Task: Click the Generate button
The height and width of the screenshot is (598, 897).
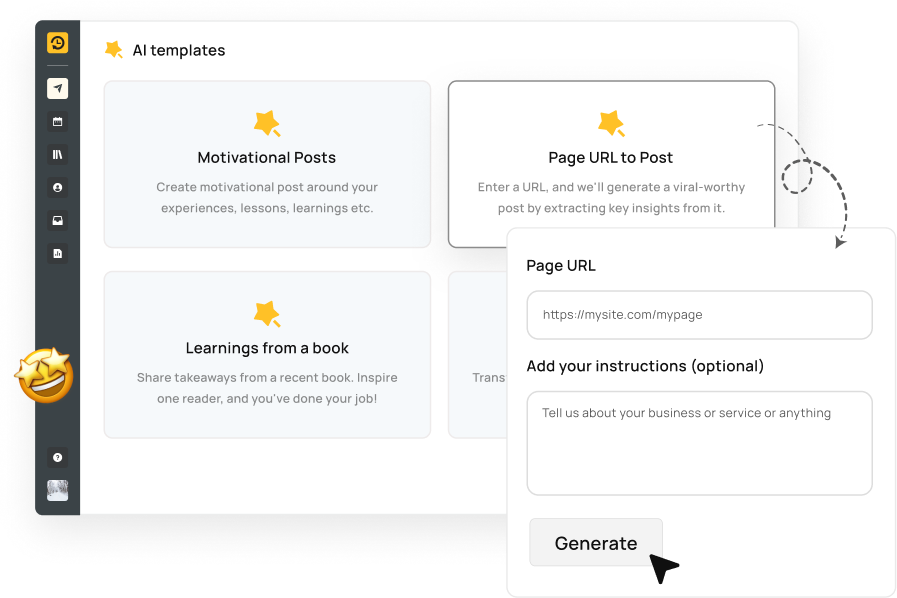Action: click(x=595, y=542)
